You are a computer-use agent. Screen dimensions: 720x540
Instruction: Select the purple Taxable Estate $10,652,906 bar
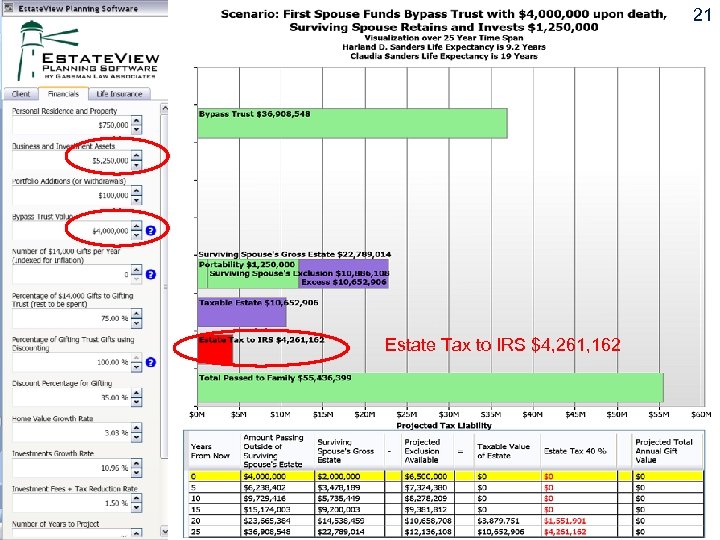tap(242, 312)
